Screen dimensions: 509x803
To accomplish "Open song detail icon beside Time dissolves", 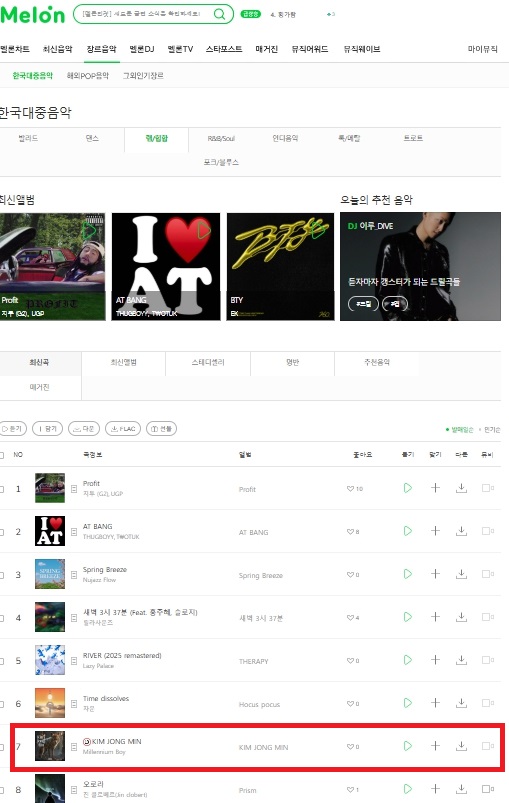I will [74, 704].
